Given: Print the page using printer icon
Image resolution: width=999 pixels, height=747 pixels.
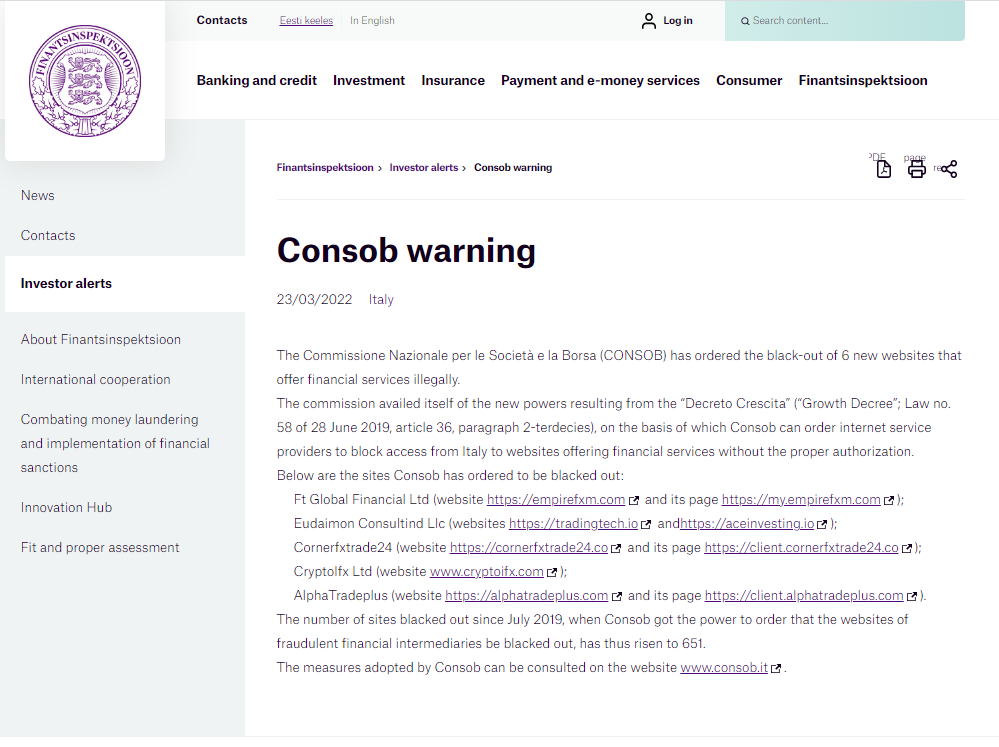Looking at the screenshot, I should point(916,169).
